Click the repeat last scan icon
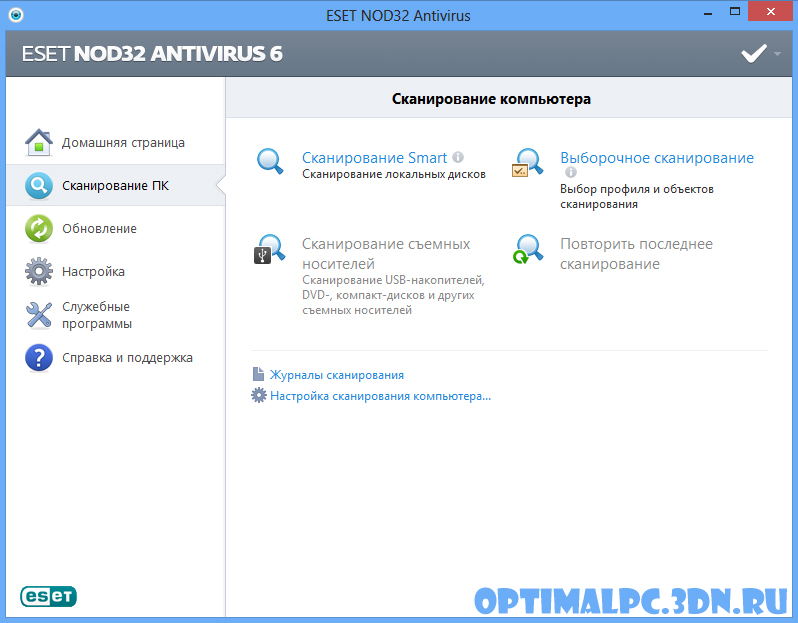This screenshot has height=623, width=798. point(528,248)
